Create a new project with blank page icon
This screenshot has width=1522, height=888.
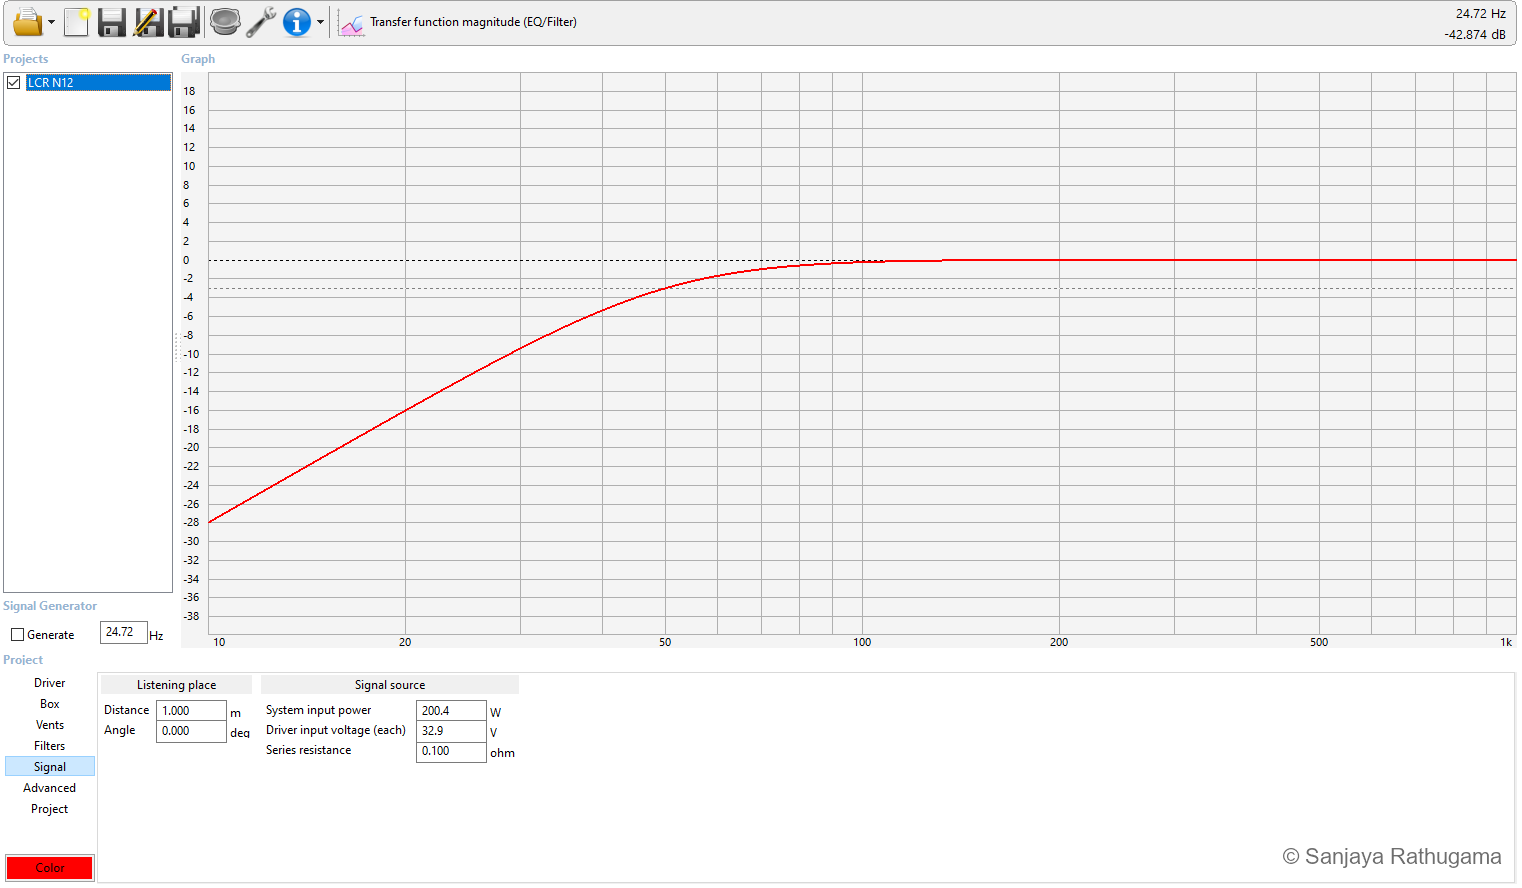point(77,21)
